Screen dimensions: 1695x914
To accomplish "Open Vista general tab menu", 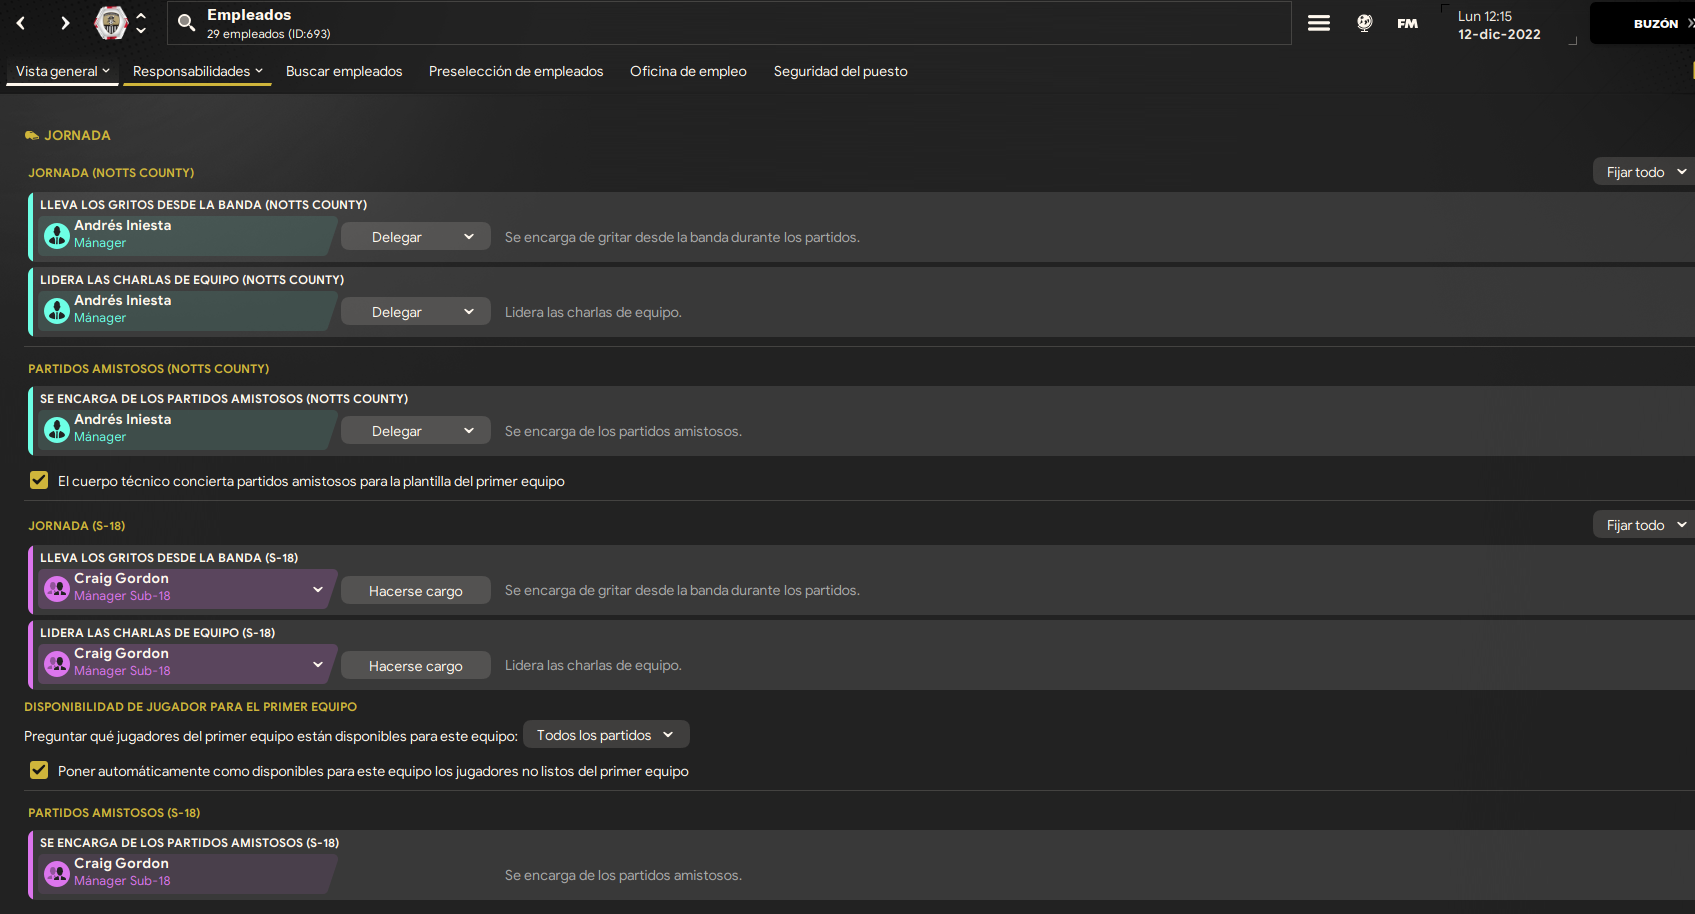I will [x=63, y=71].
